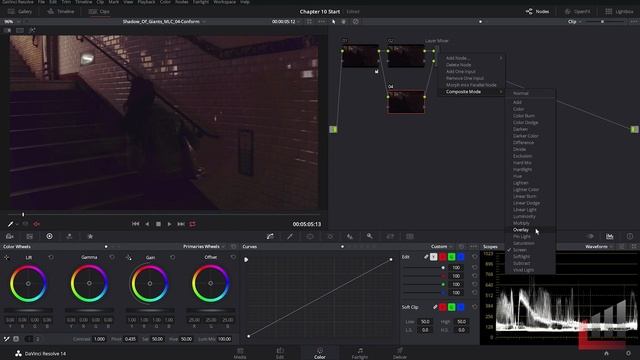The height and width of the screenshot is (360, 640).
Task: Open the Scopes panel icon
Action: pyautogui.click(x=609, y=236)
